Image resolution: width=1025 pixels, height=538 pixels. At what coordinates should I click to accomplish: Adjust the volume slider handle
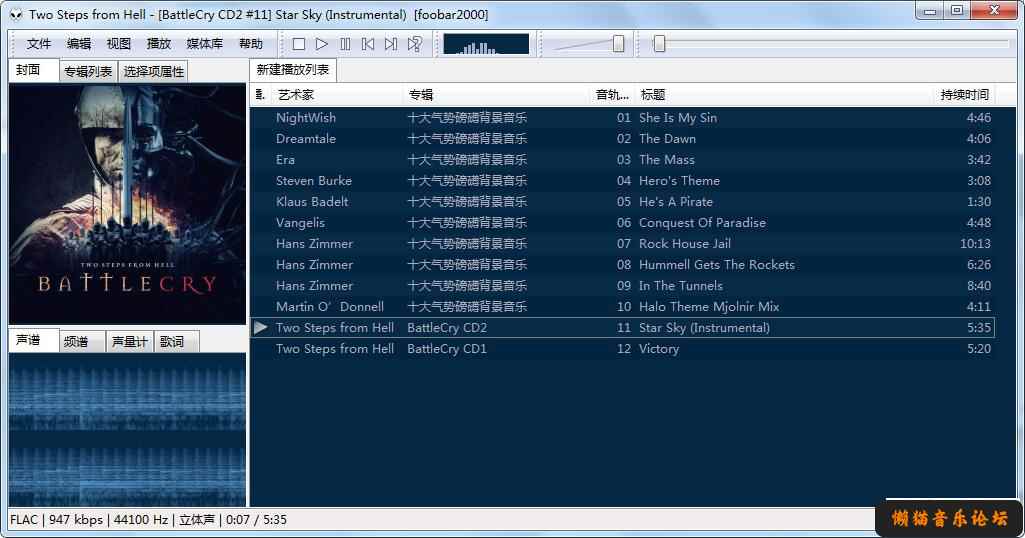618,44
